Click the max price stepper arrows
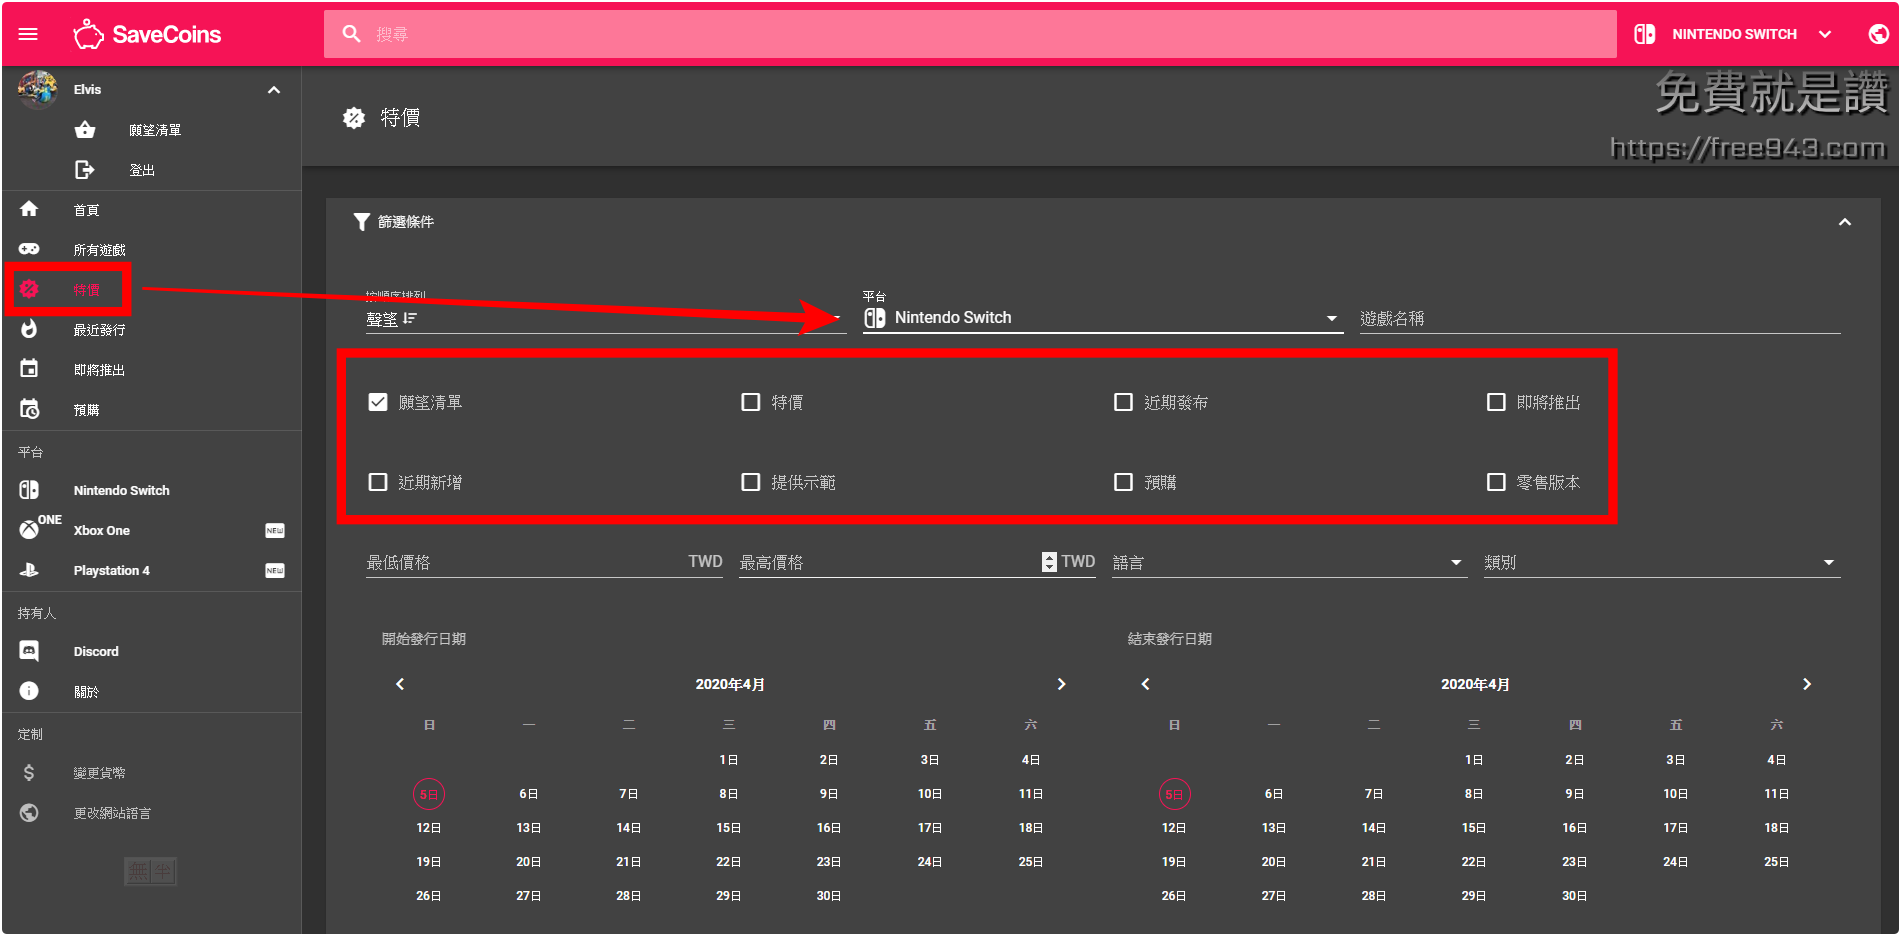The height and width of the screenshot is (936, 1901). tap(1048, 562)
